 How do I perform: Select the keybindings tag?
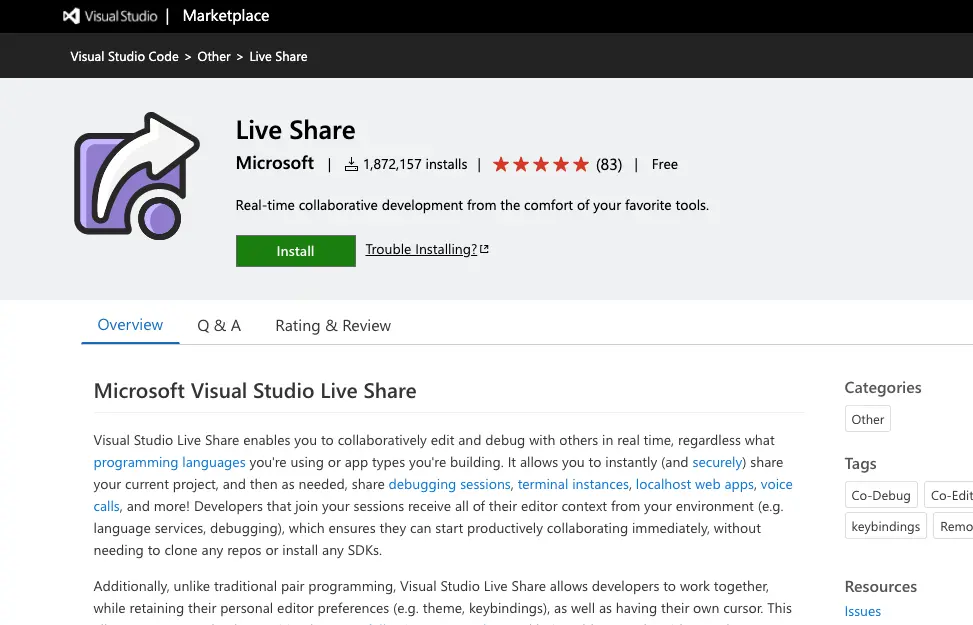tap(886, 526)
